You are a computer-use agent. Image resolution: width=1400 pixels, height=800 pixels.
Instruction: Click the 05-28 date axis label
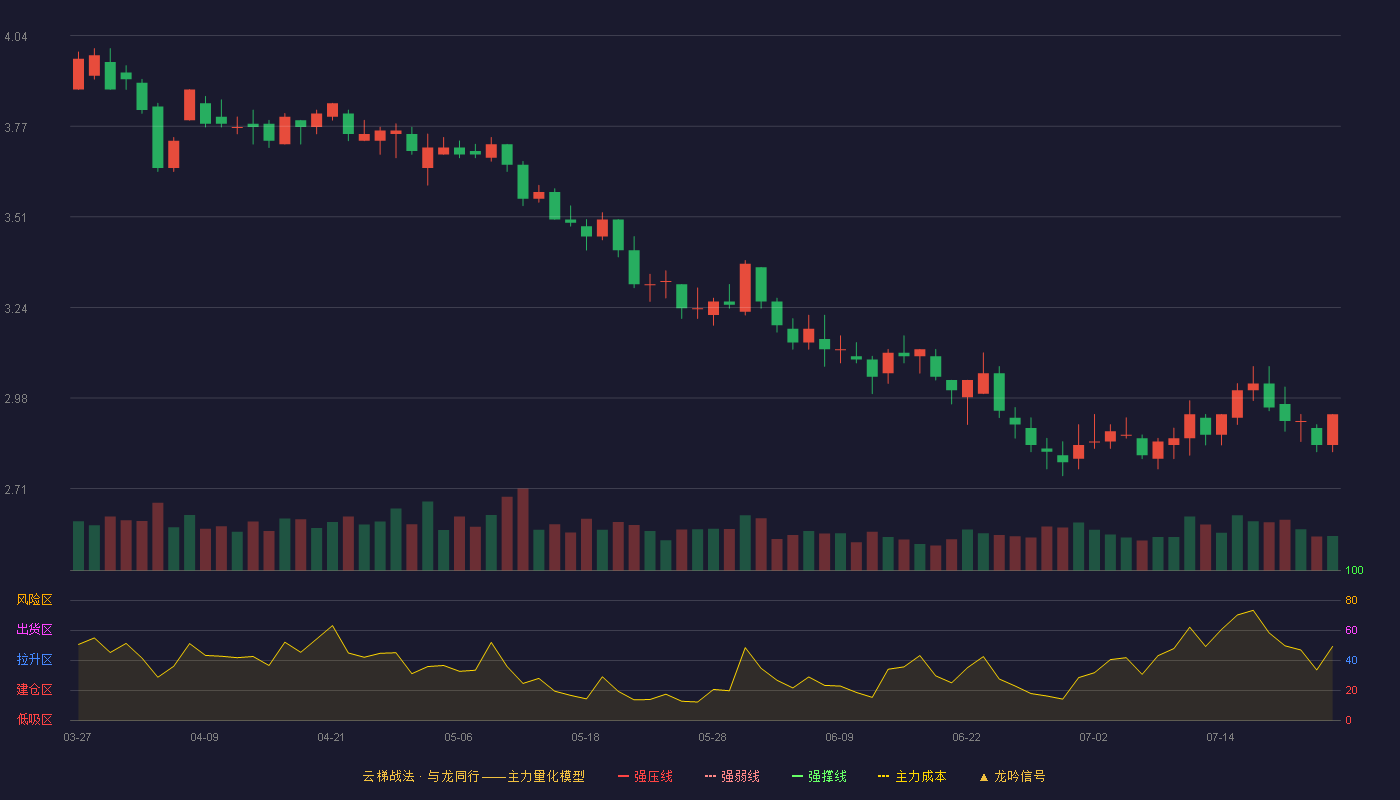(712, 737)
